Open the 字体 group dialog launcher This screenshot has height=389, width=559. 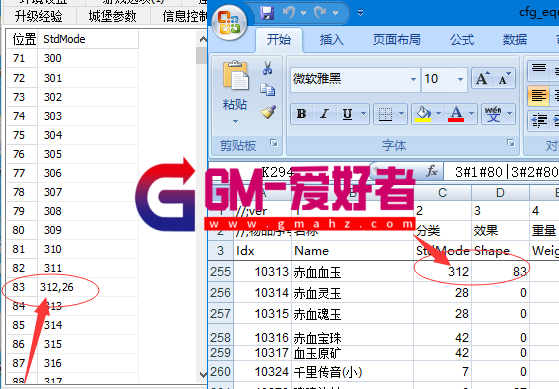[511, 143]
